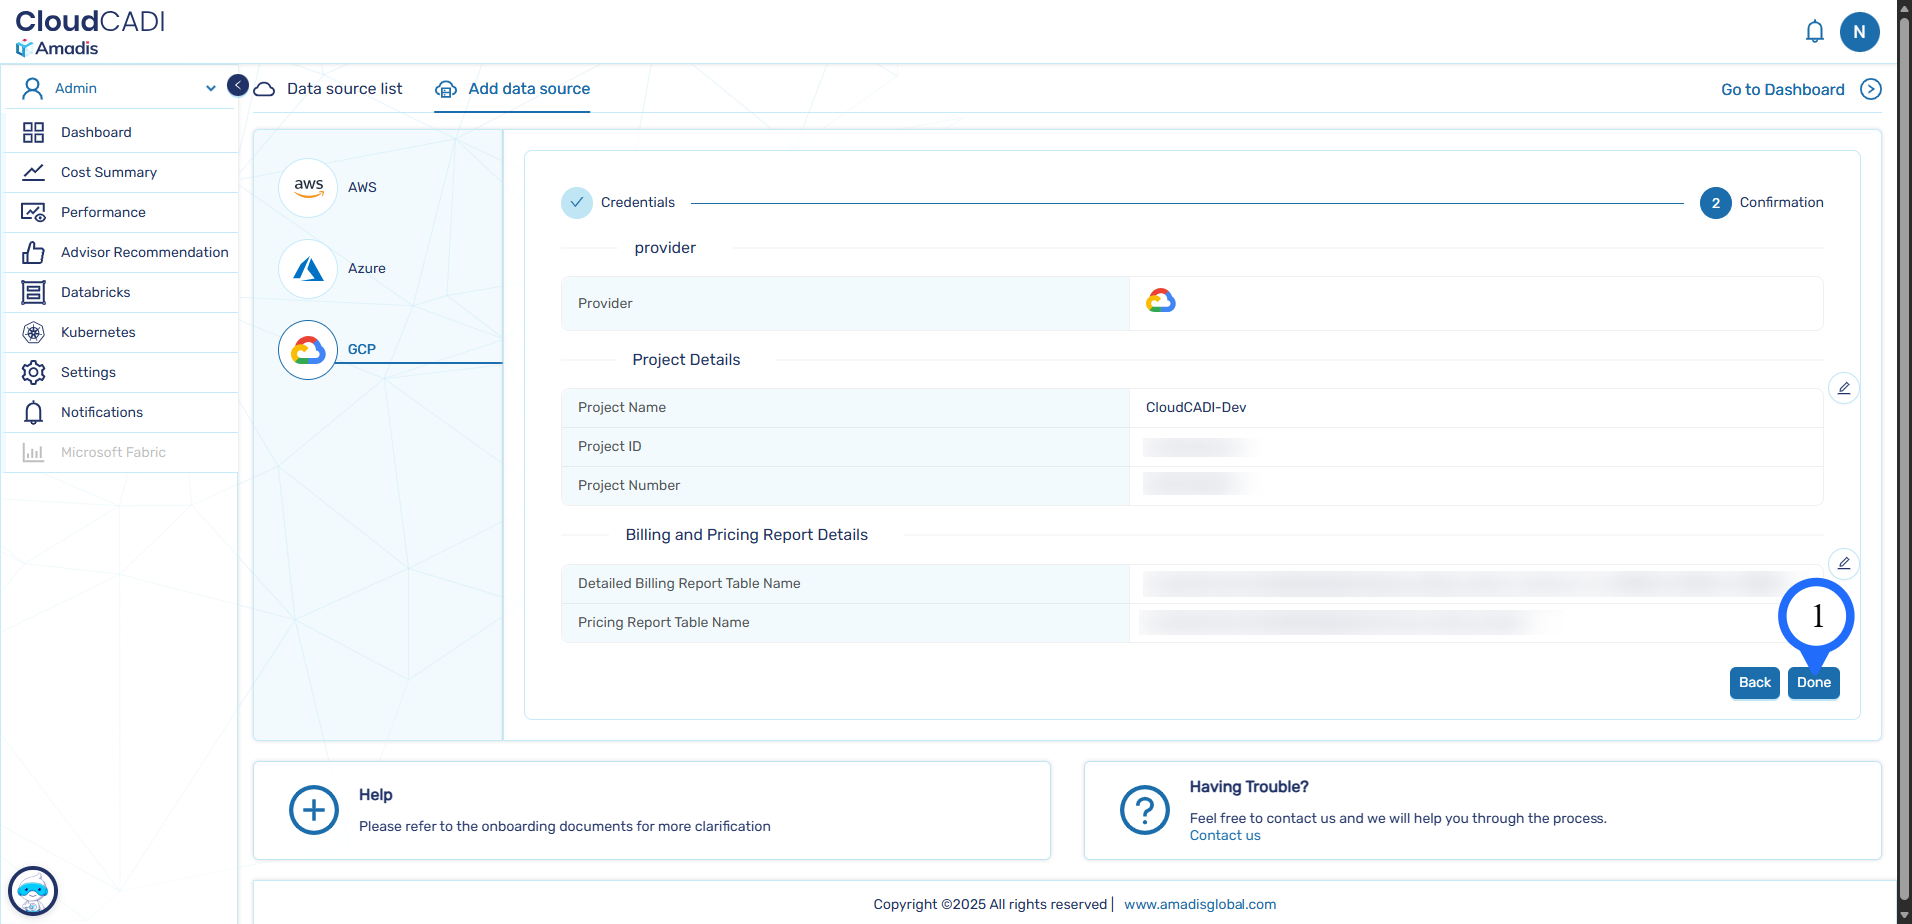Click the completed Credentials step indicator
This screenshot has width=1912, height=924.
pos(577,202)
